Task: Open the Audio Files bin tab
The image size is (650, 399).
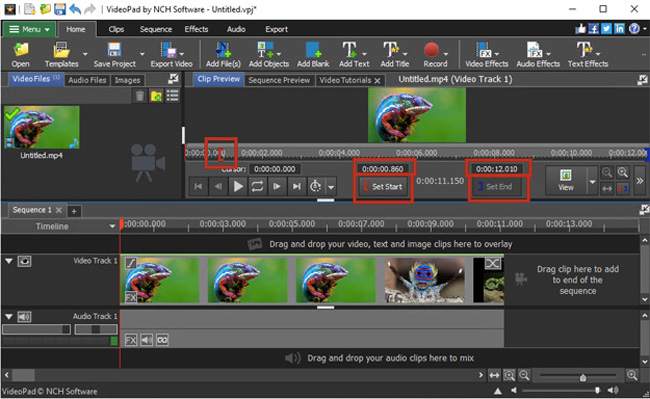Action: click(x=87, y=80)
